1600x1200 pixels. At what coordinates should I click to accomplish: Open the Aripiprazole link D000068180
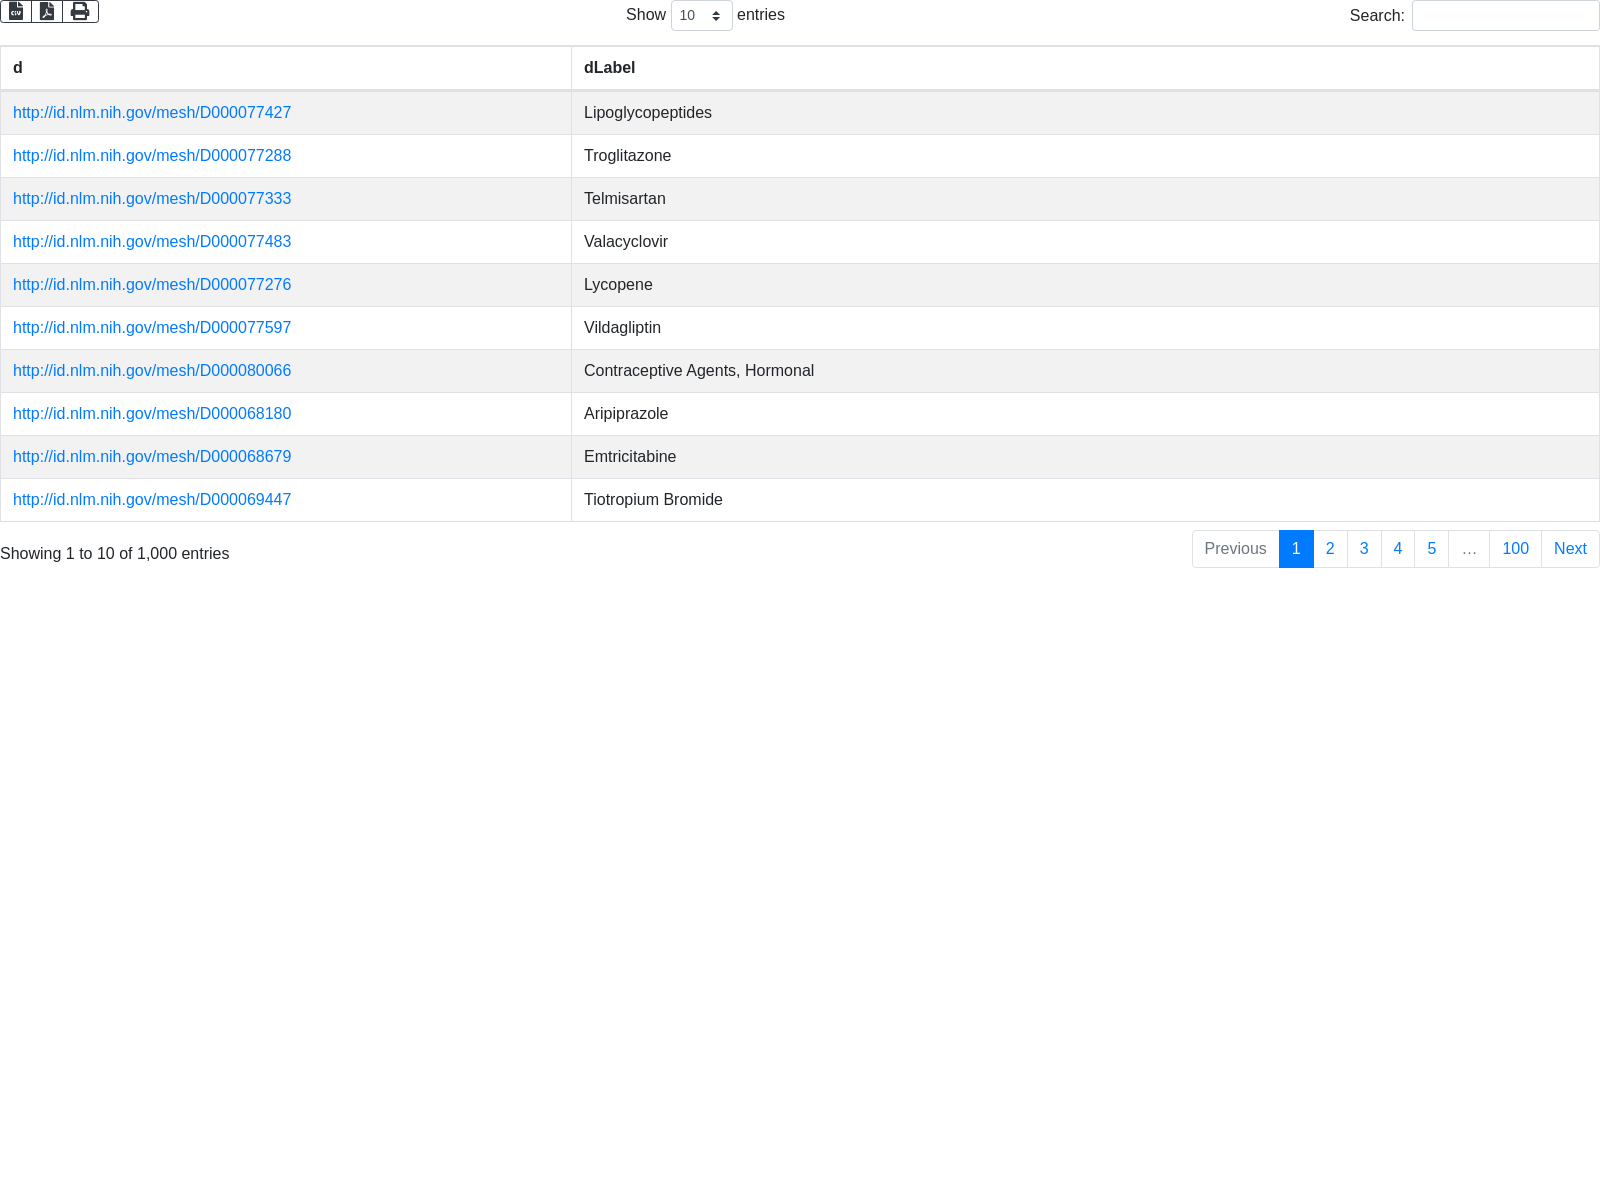point(152,414)
